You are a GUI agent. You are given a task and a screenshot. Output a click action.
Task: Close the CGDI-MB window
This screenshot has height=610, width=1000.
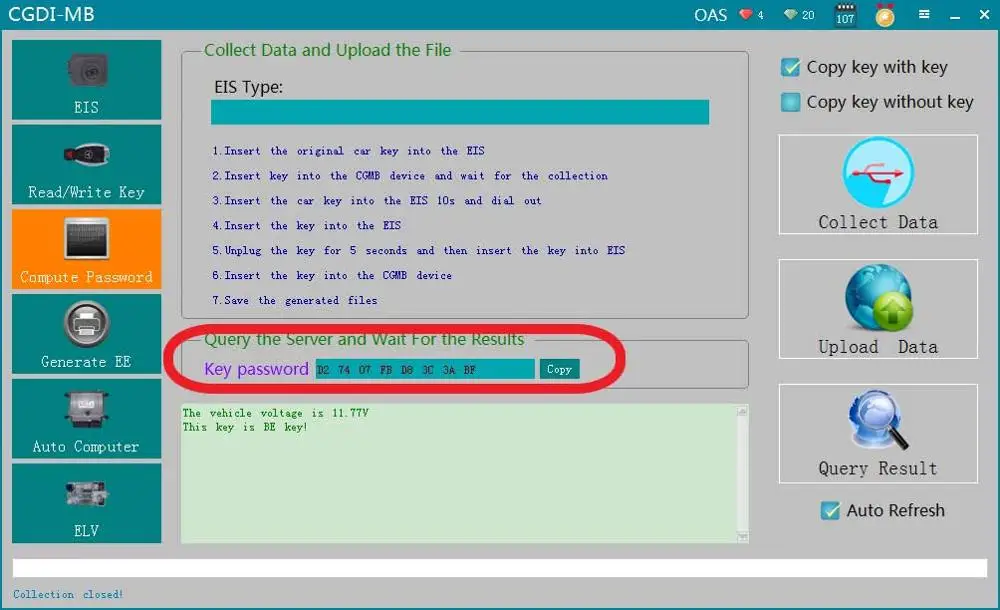(984, 14)
